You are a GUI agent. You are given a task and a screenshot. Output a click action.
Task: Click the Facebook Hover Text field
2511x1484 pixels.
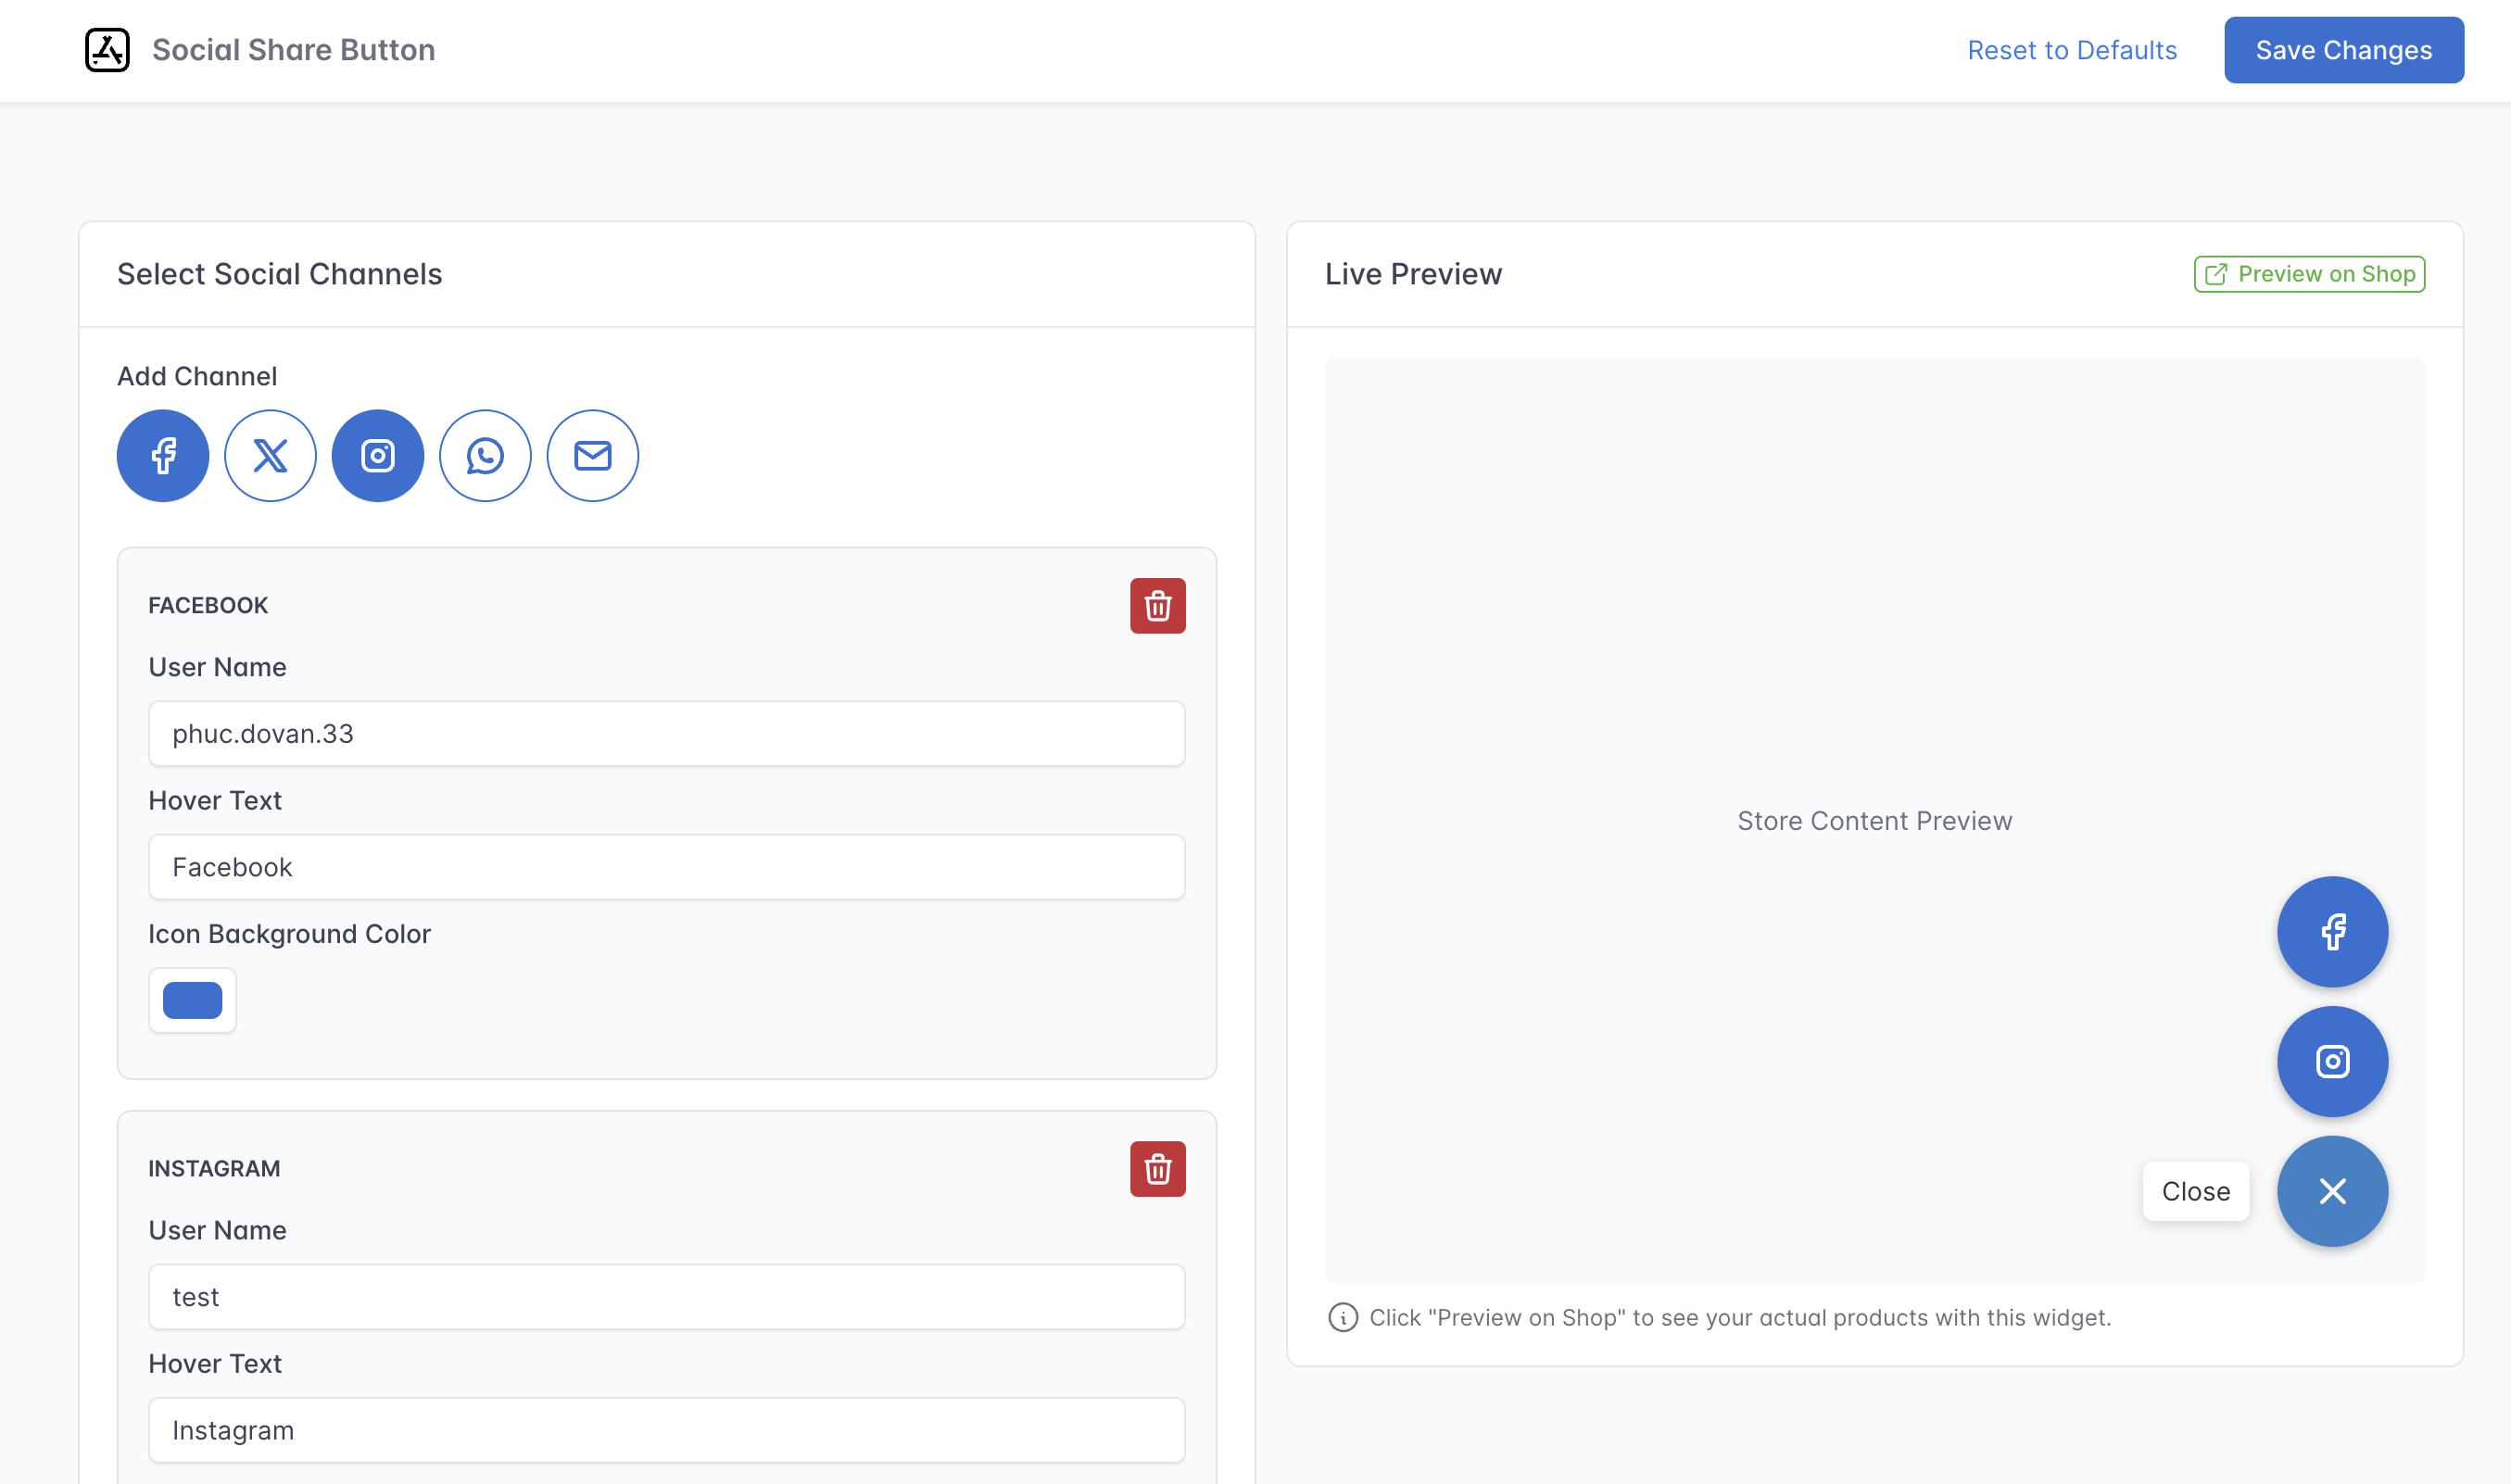coord(667,867)
